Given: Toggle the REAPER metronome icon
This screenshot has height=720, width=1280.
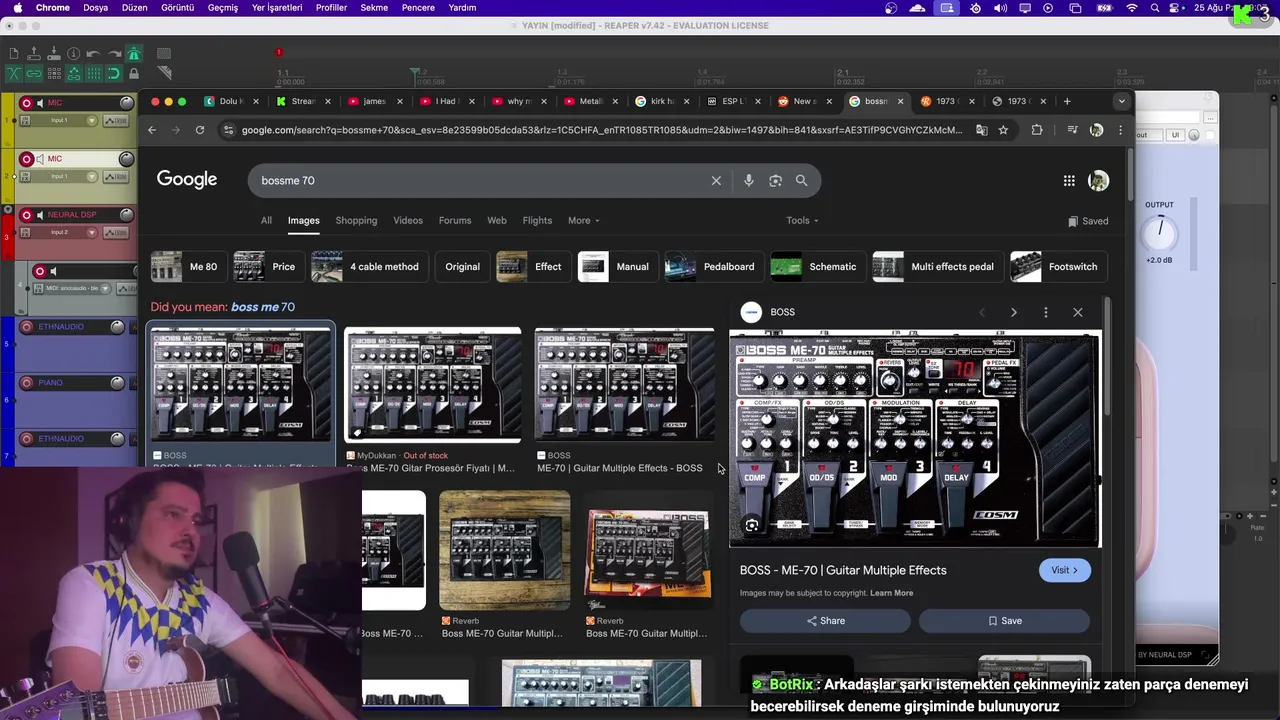Looking at the screenshot, I should [x=133, y=54].
